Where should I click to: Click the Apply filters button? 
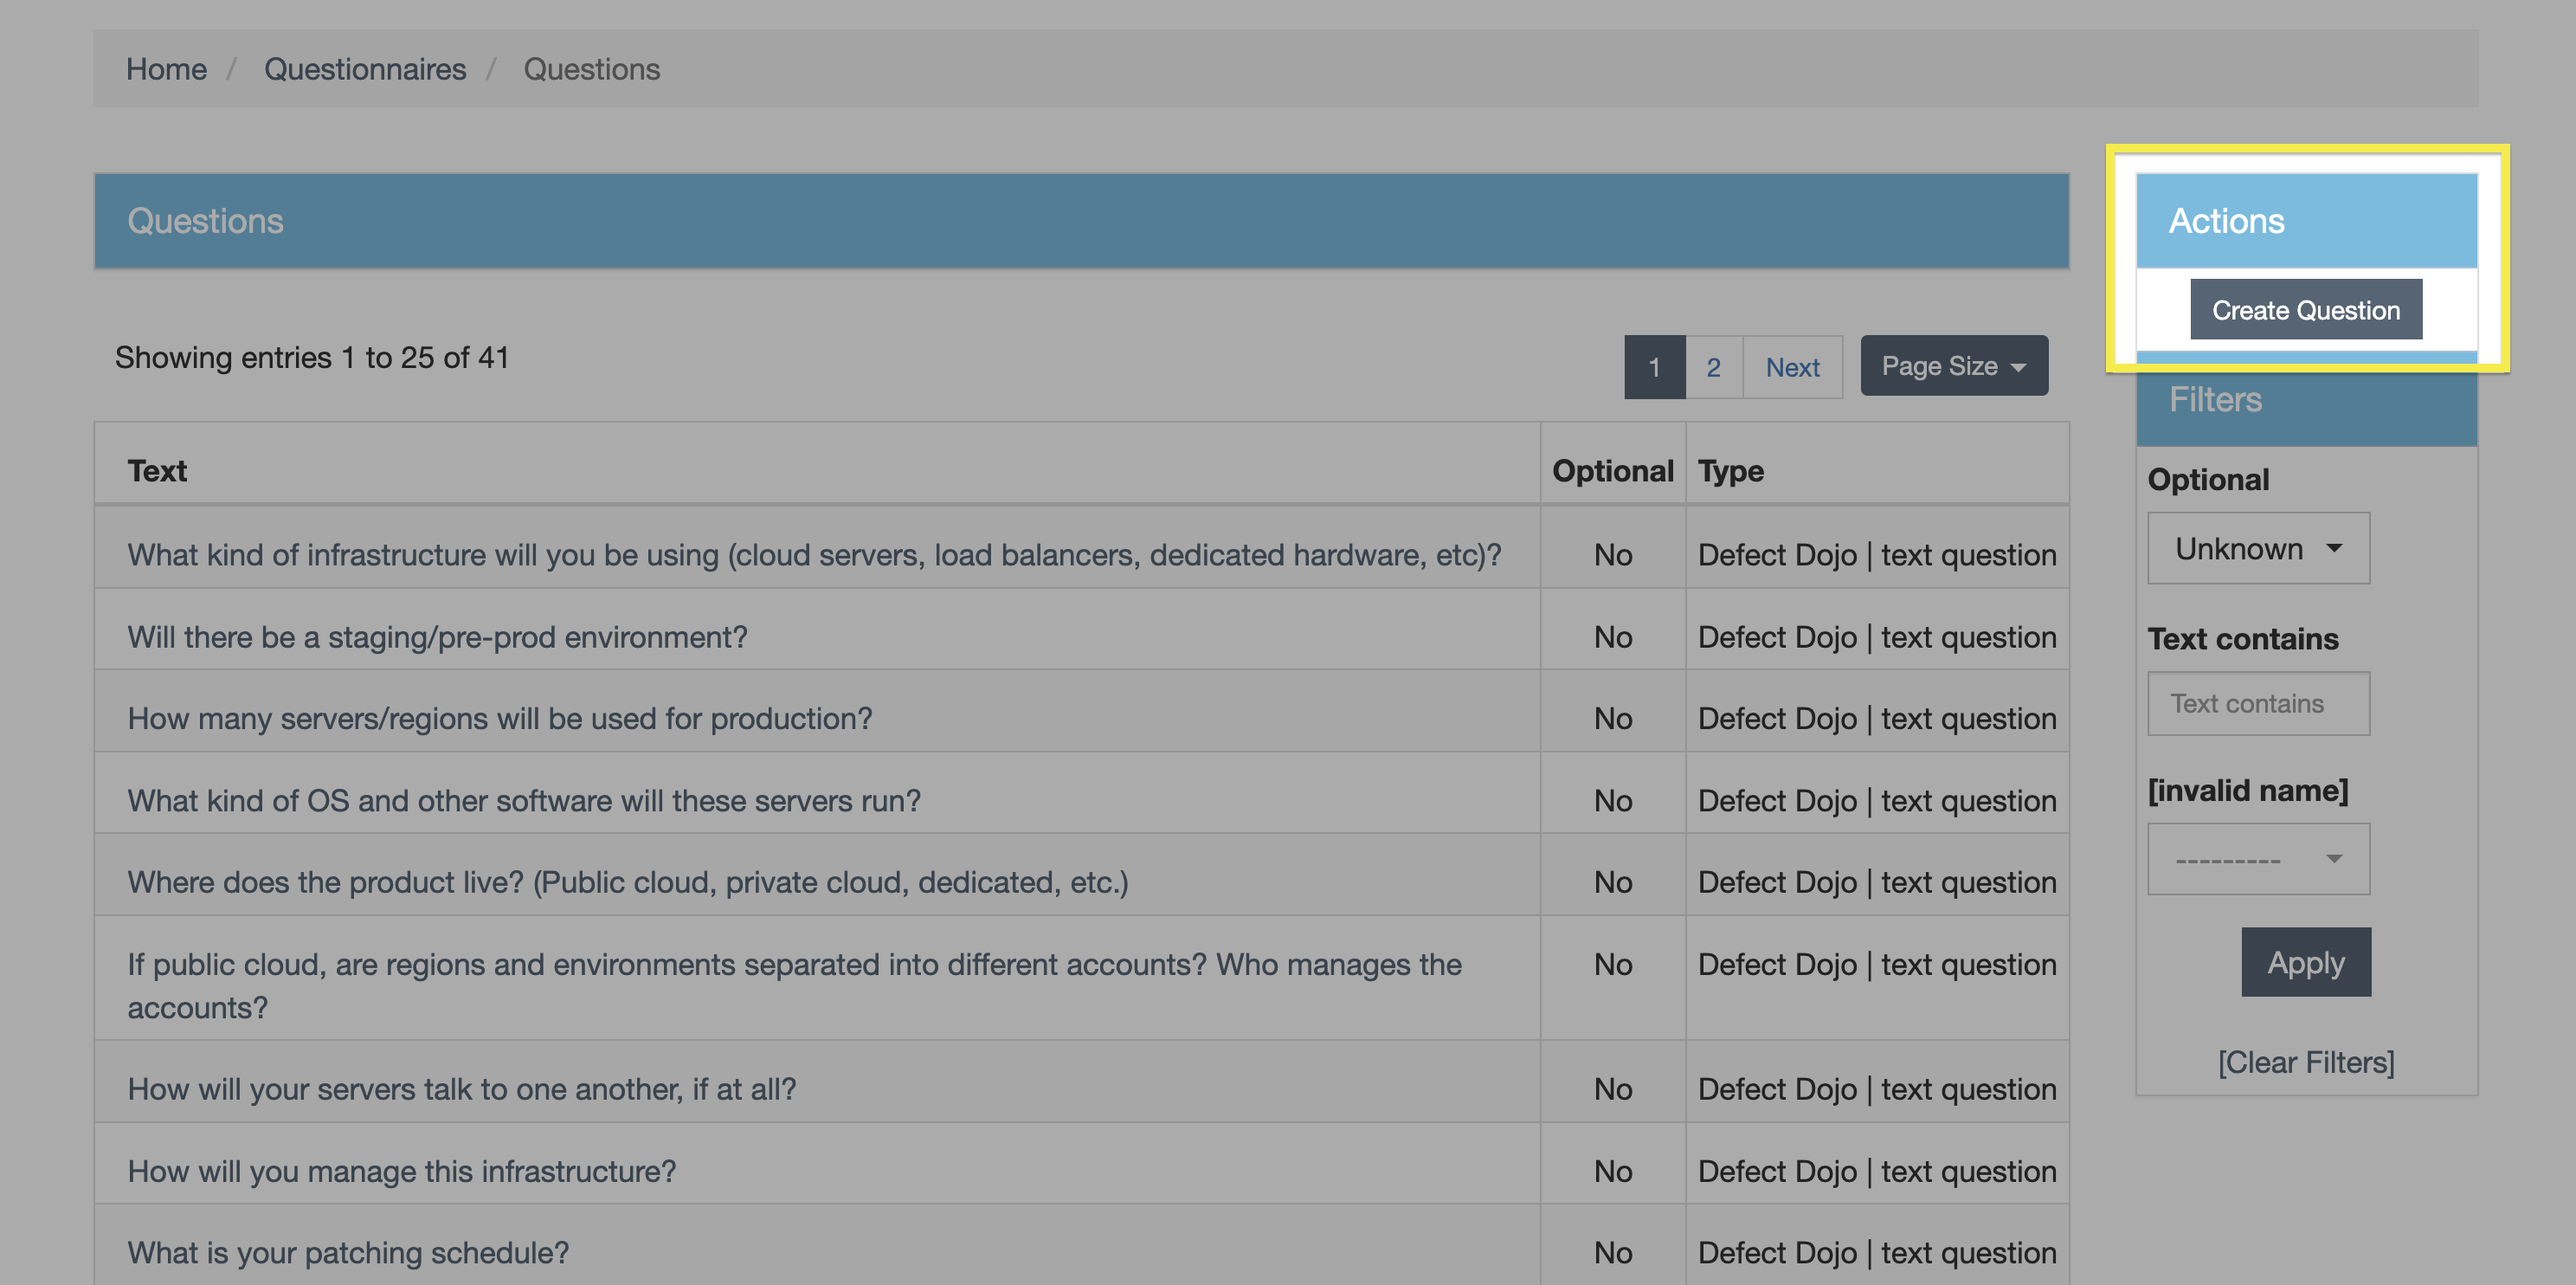tap(2305, 962)
